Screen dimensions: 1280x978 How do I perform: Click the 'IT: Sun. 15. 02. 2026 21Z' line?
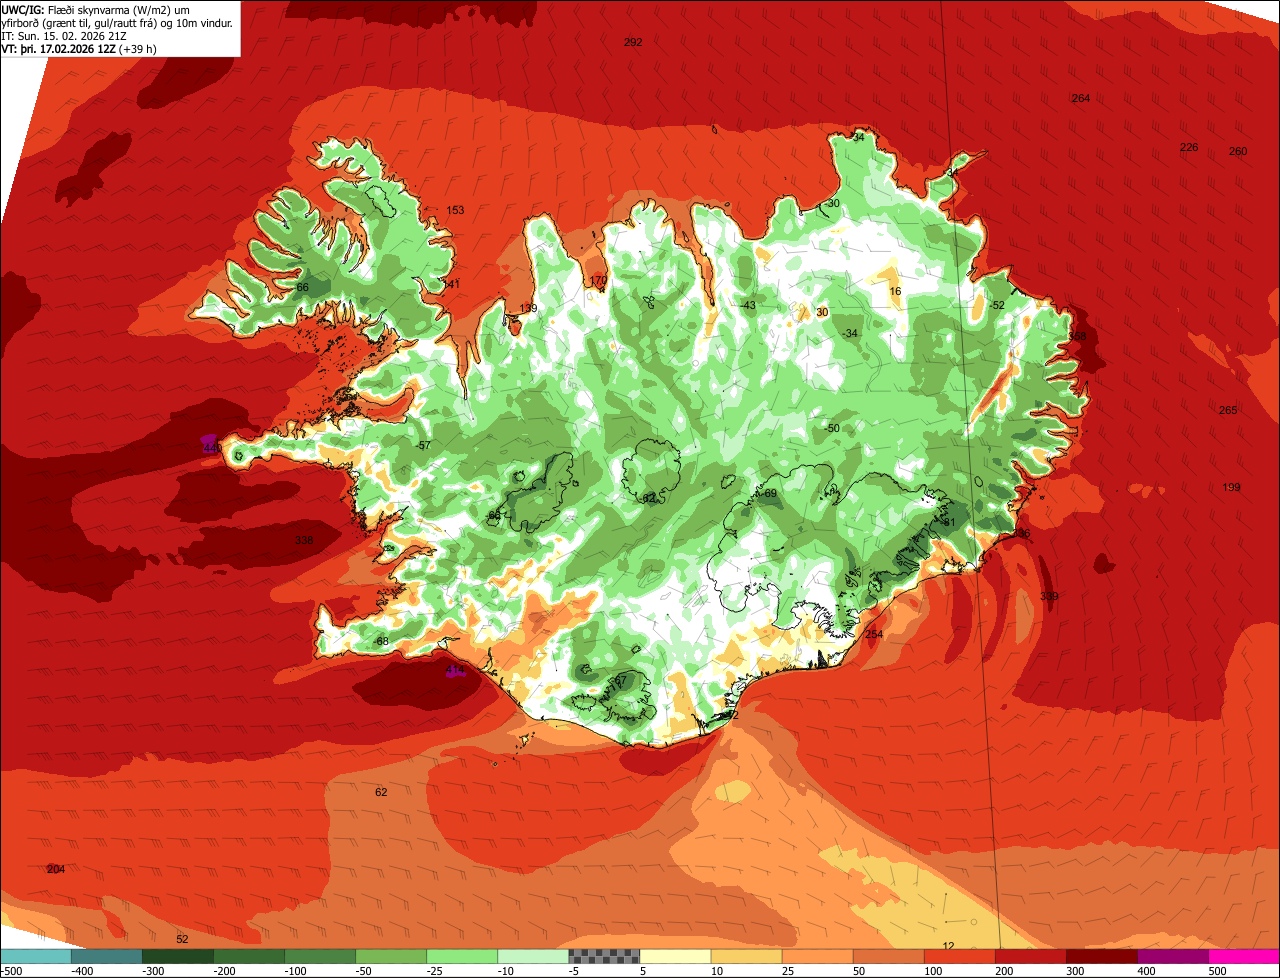[64, 36]
